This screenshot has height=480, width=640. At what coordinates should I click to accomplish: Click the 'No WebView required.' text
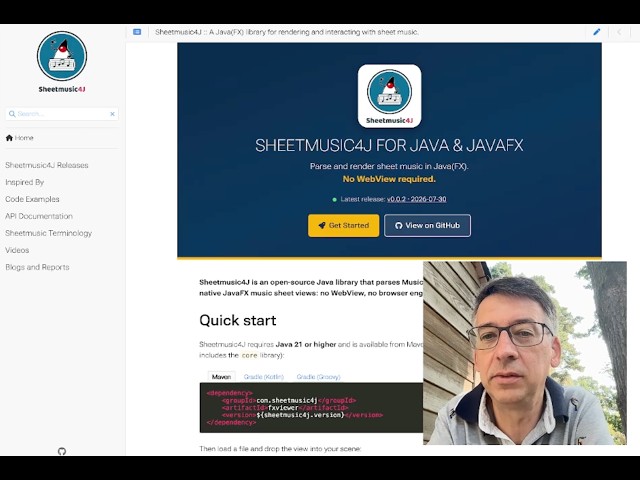[x=389, y=179]
